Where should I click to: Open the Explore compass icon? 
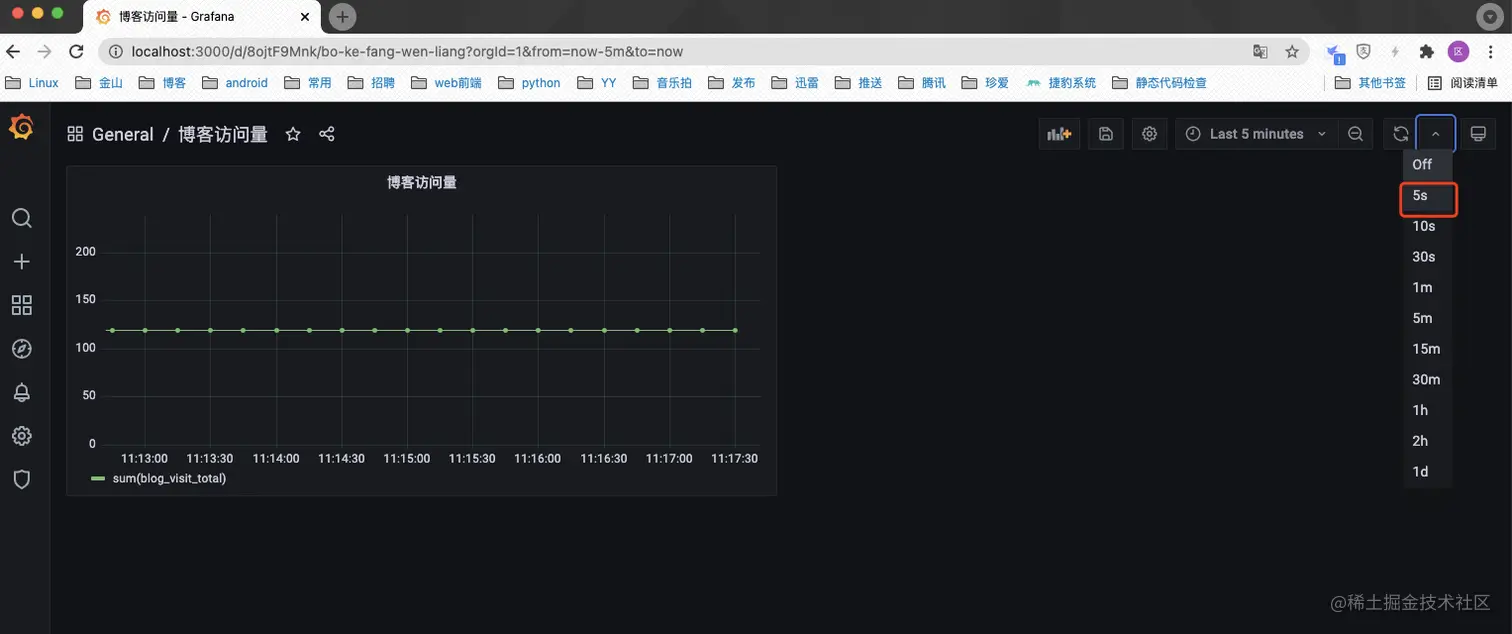pos(21,348)
